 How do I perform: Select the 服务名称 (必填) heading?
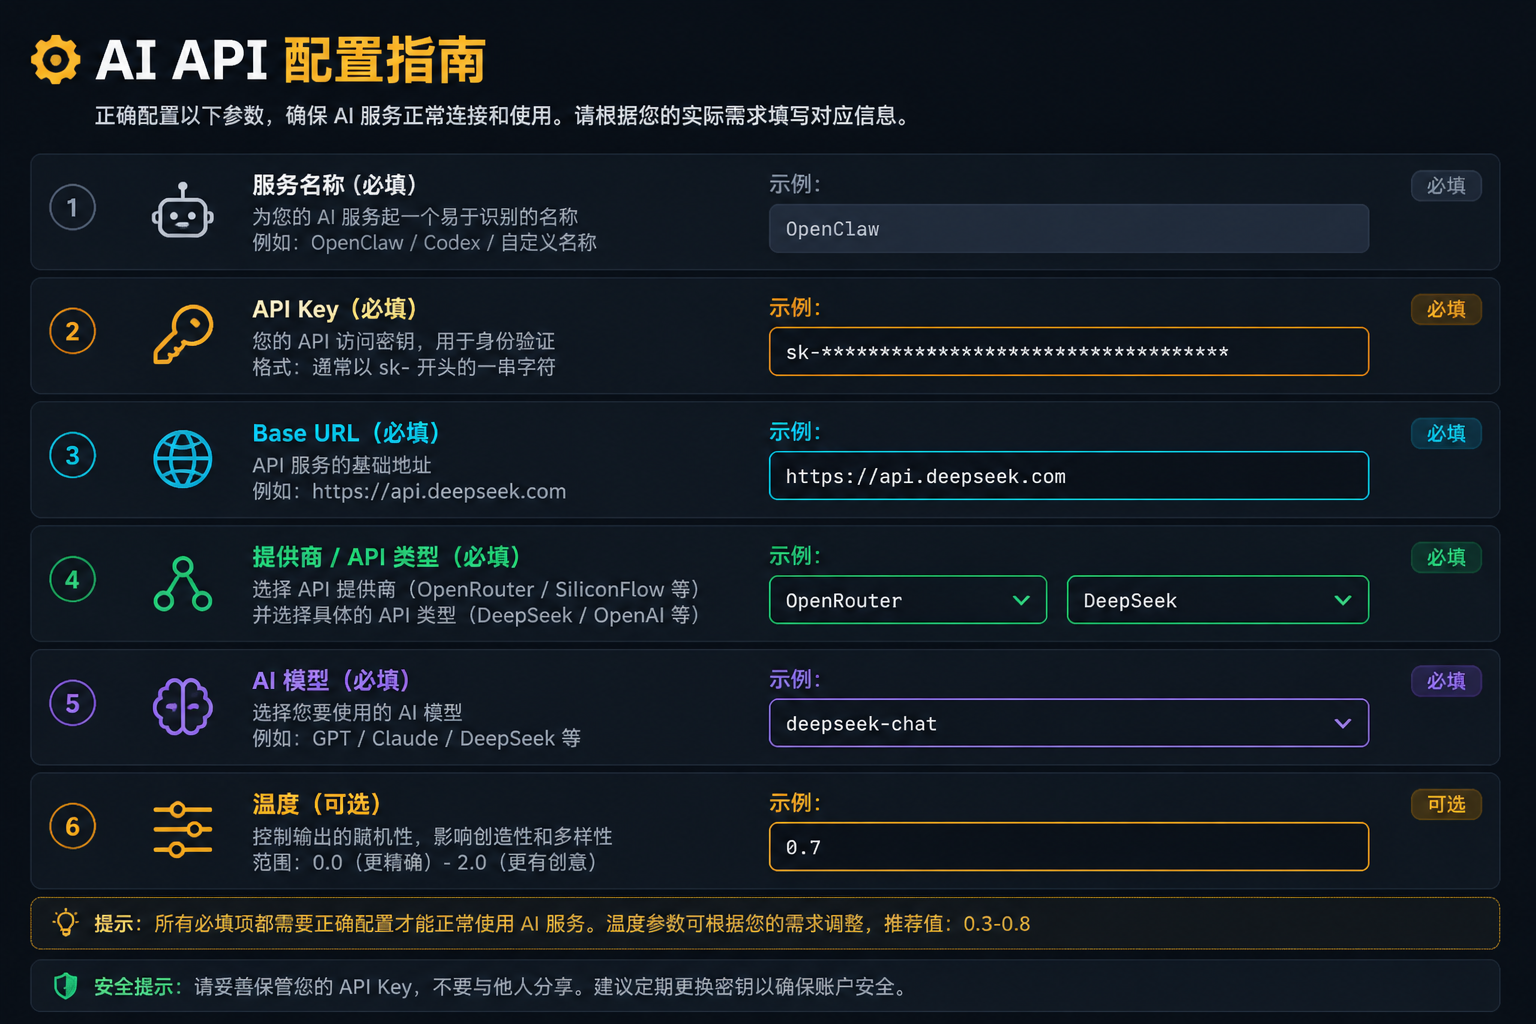point(335,185)
